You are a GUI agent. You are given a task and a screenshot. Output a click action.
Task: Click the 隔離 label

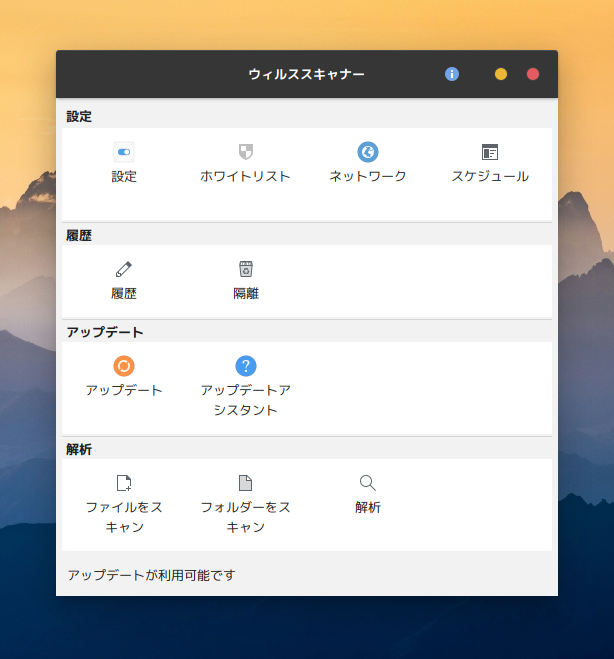246,293
